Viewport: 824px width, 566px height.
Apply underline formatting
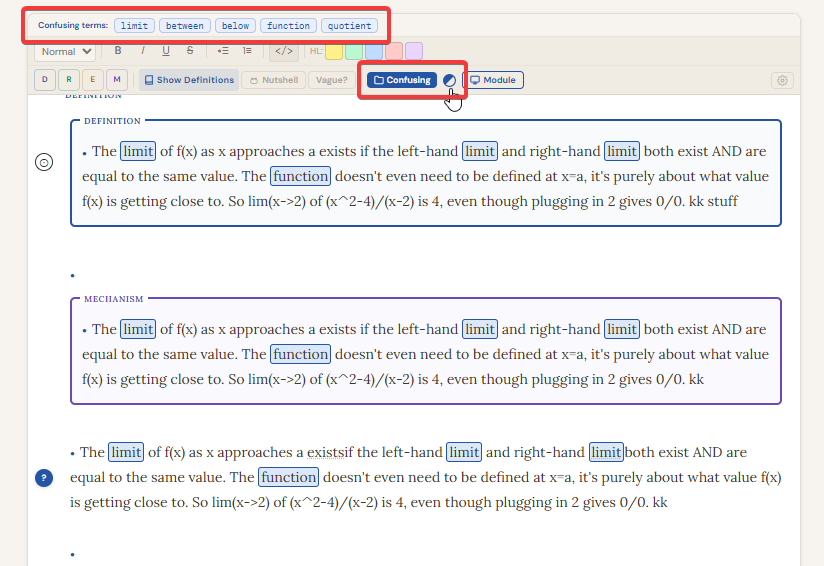coord(166,51)
